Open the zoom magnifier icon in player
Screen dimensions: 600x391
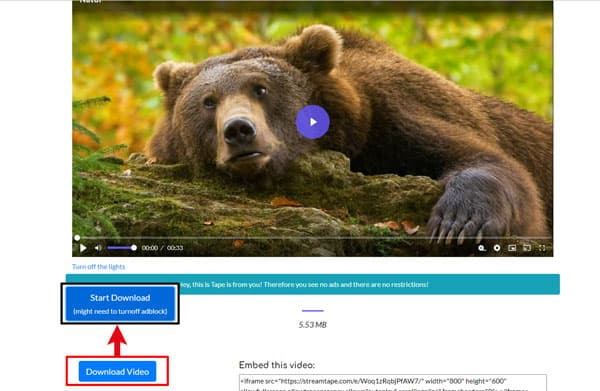482,248
